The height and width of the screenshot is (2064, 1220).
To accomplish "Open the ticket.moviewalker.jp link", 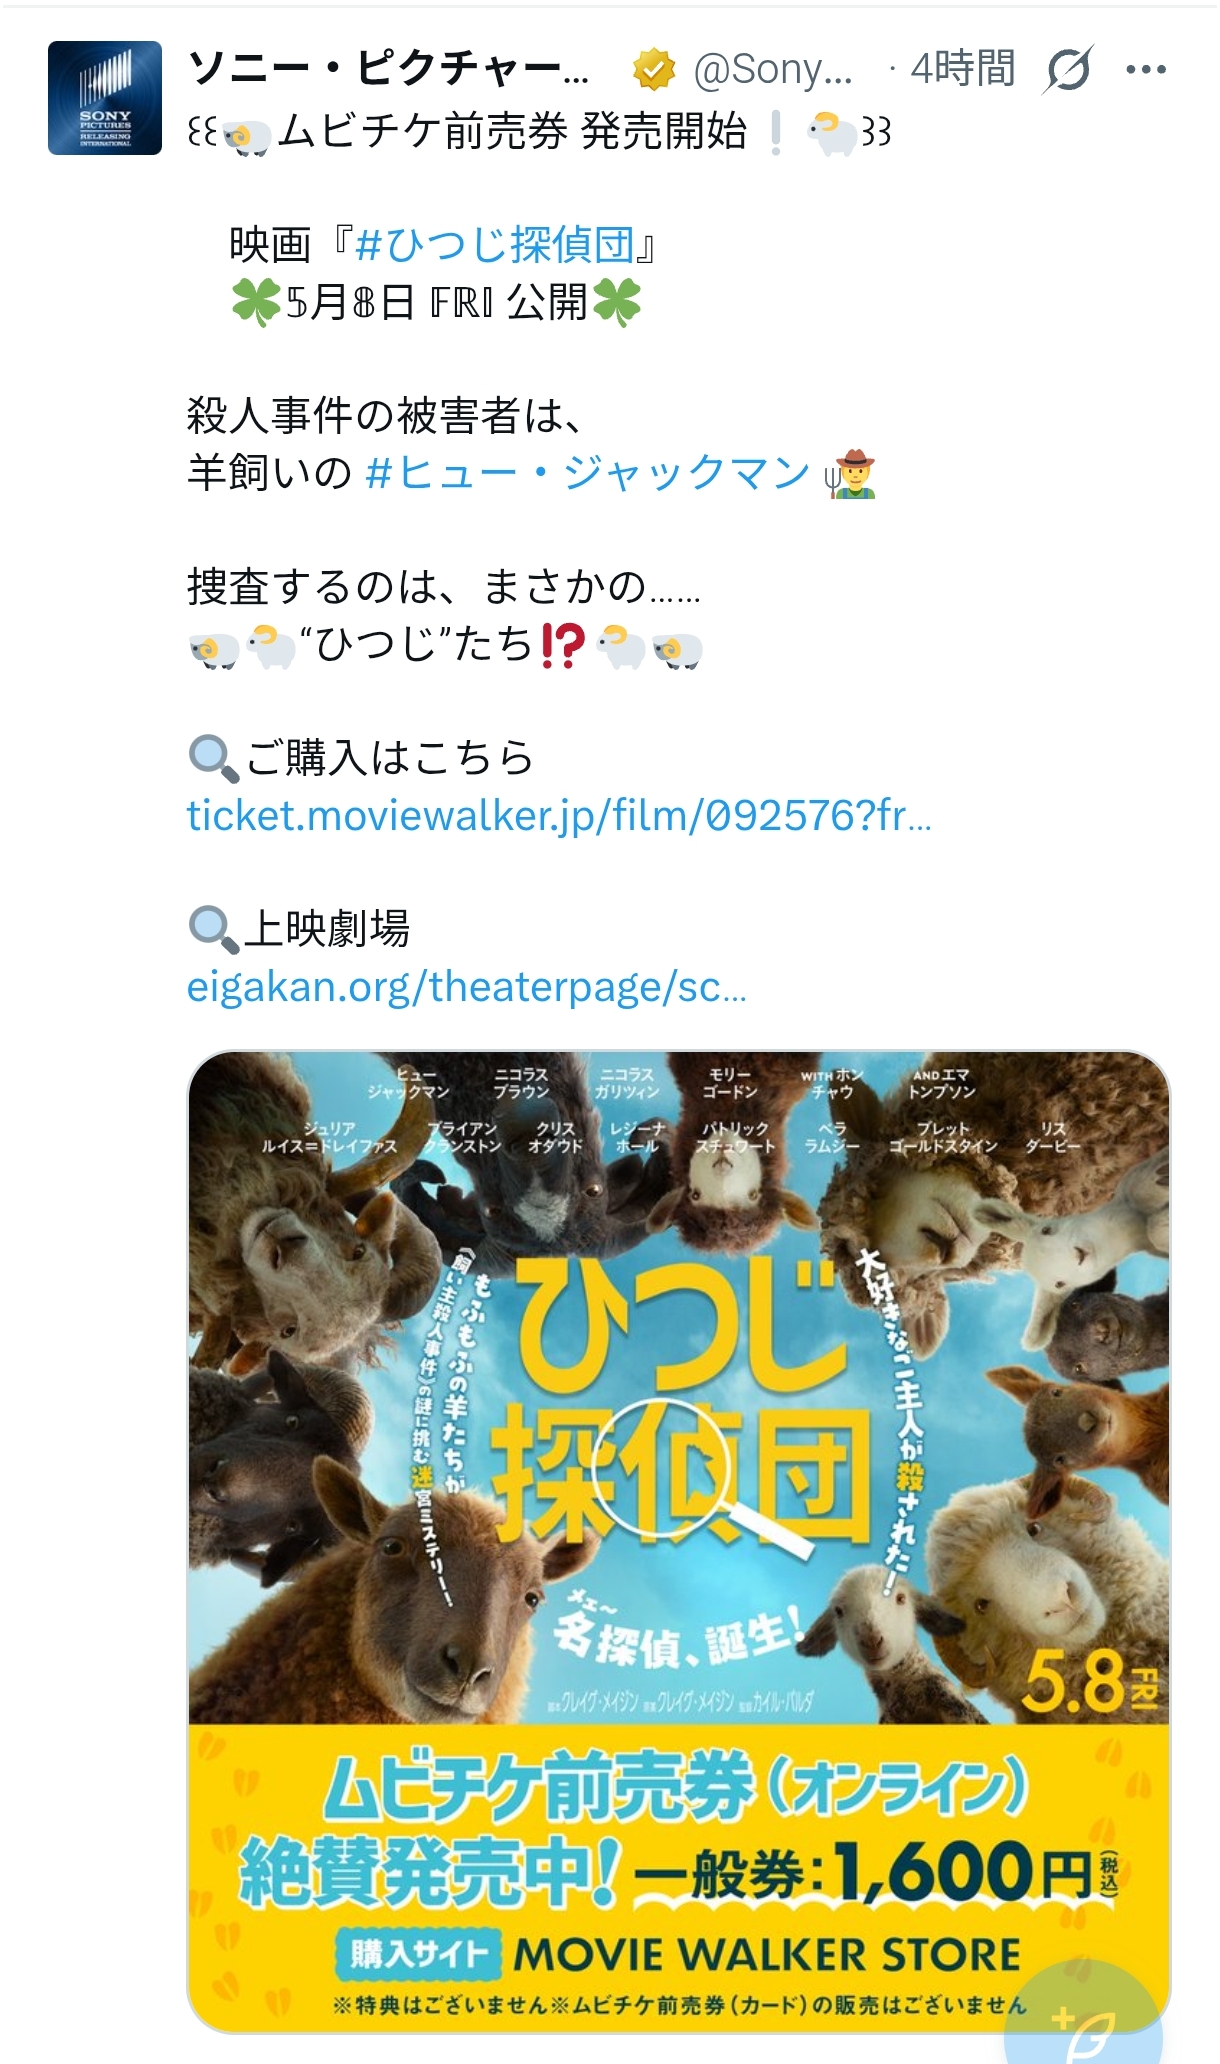I will (559, 816).
